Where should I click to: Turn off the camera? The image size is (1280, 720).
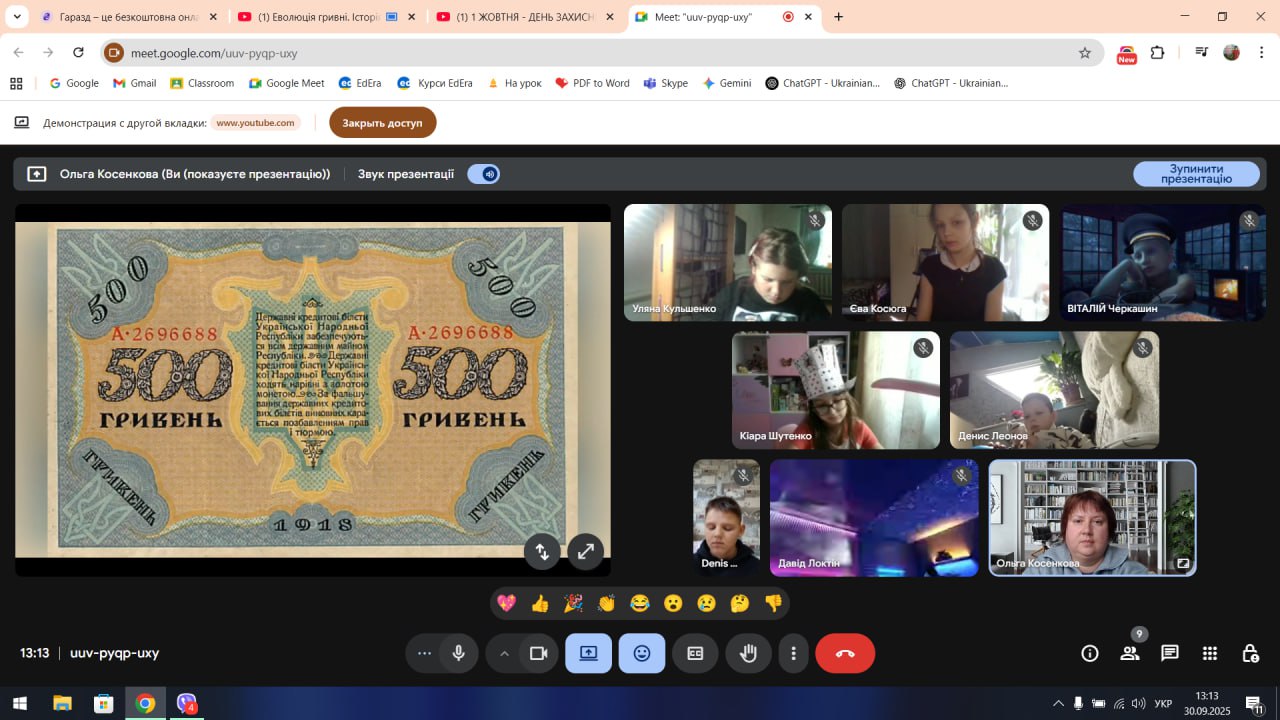coord(538,653)
